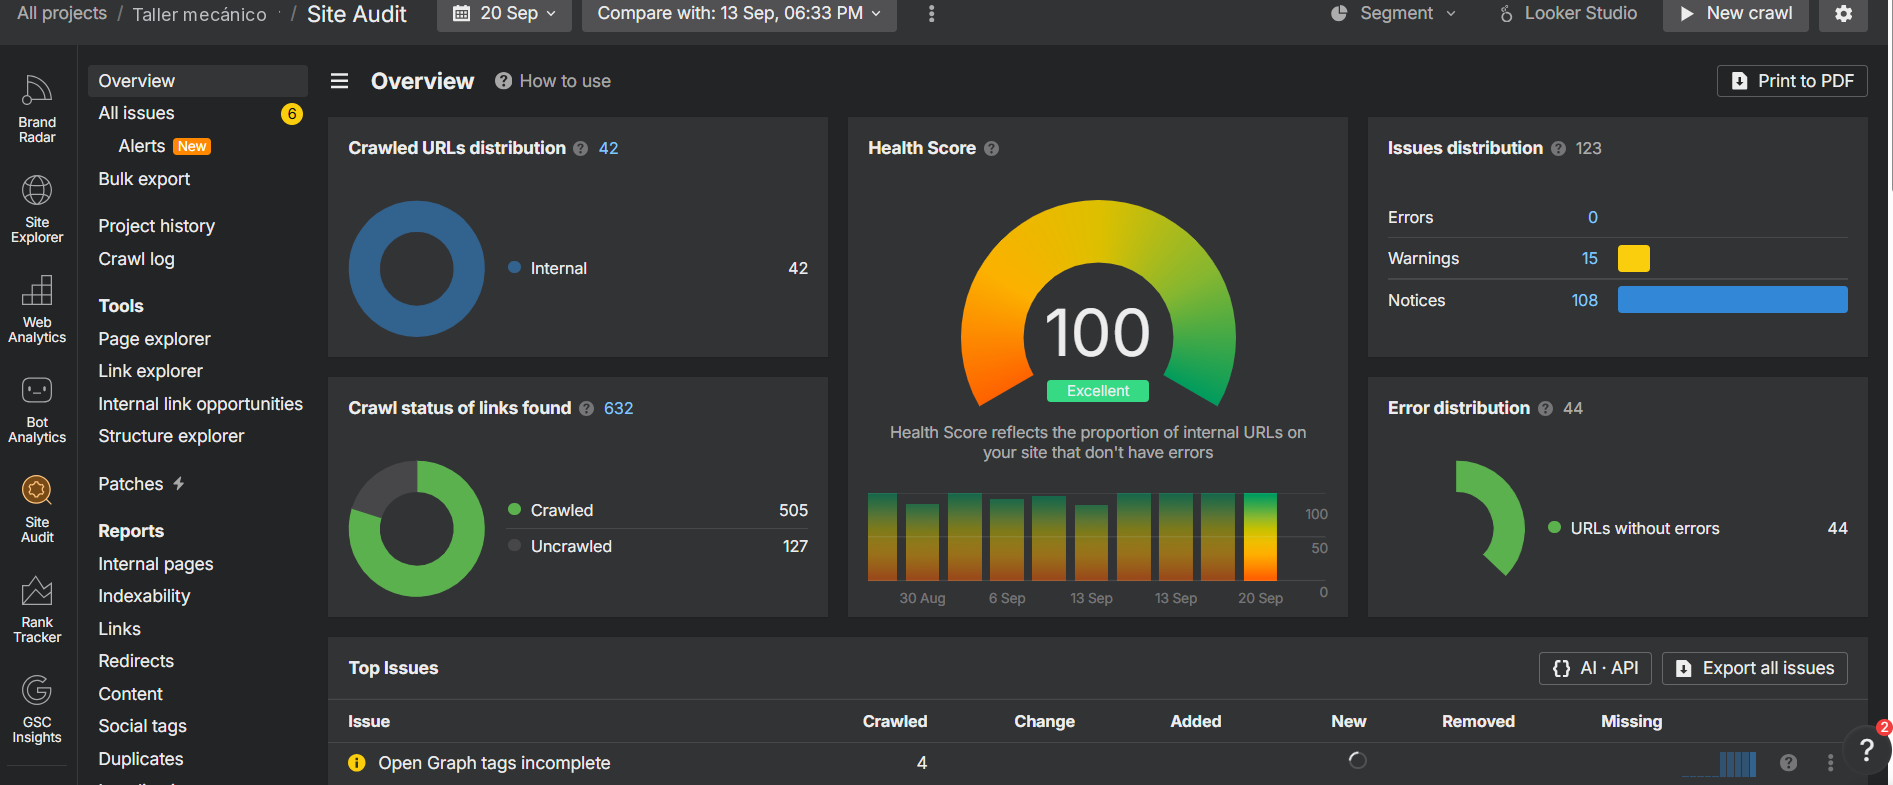The width and height of the screenshot is (1893, 785).
Task: Start a New crawl
Action: click(x=1735, y=14)
